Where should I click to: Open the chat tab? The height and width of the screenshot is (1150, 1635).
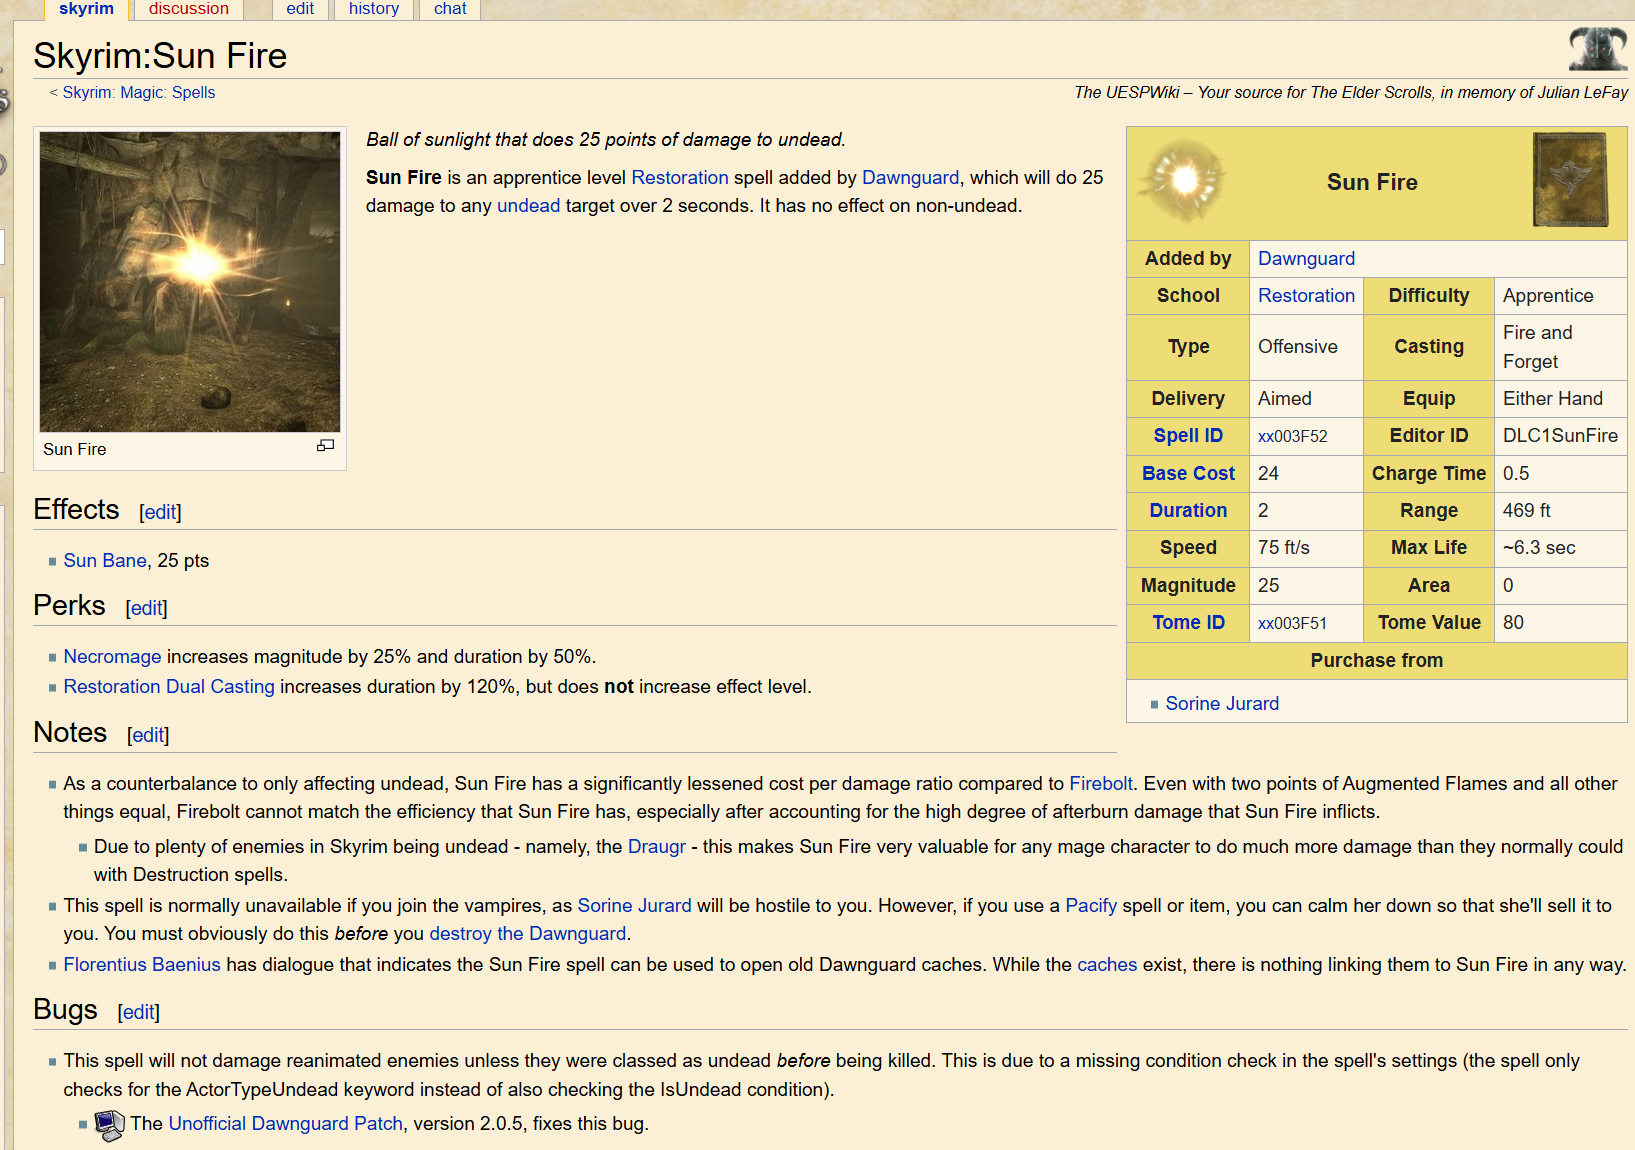pyautogui.click(x=450, y=9)
